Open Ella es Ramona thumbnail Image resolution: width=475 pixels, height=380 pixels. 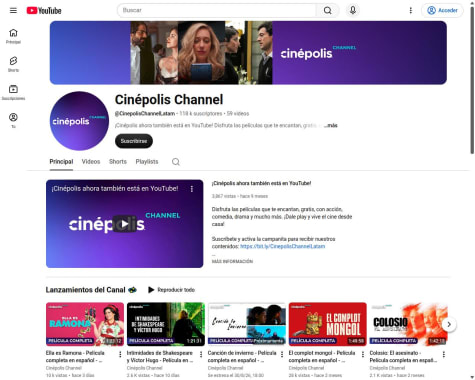[x=85, y=324]
